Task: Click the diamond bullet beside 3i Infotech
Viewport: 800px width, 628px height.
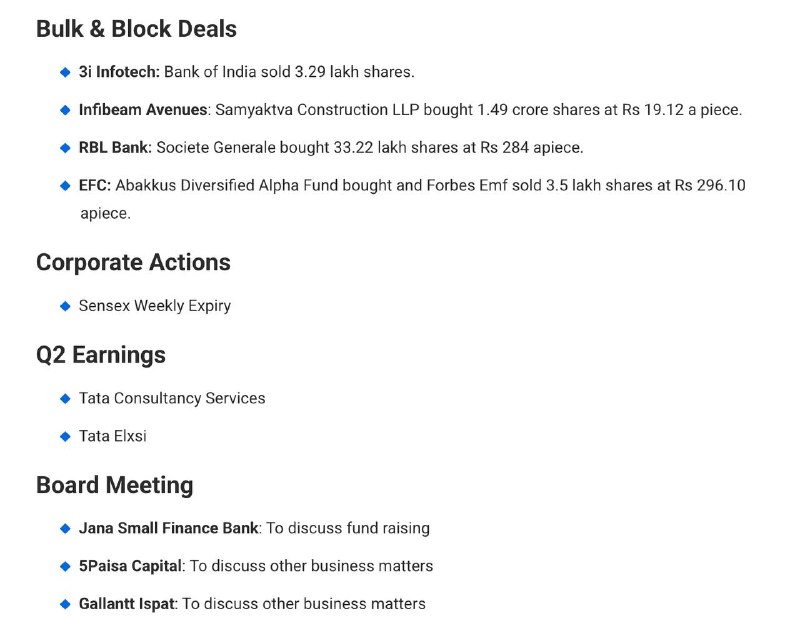Action: (x=65, y=72)
